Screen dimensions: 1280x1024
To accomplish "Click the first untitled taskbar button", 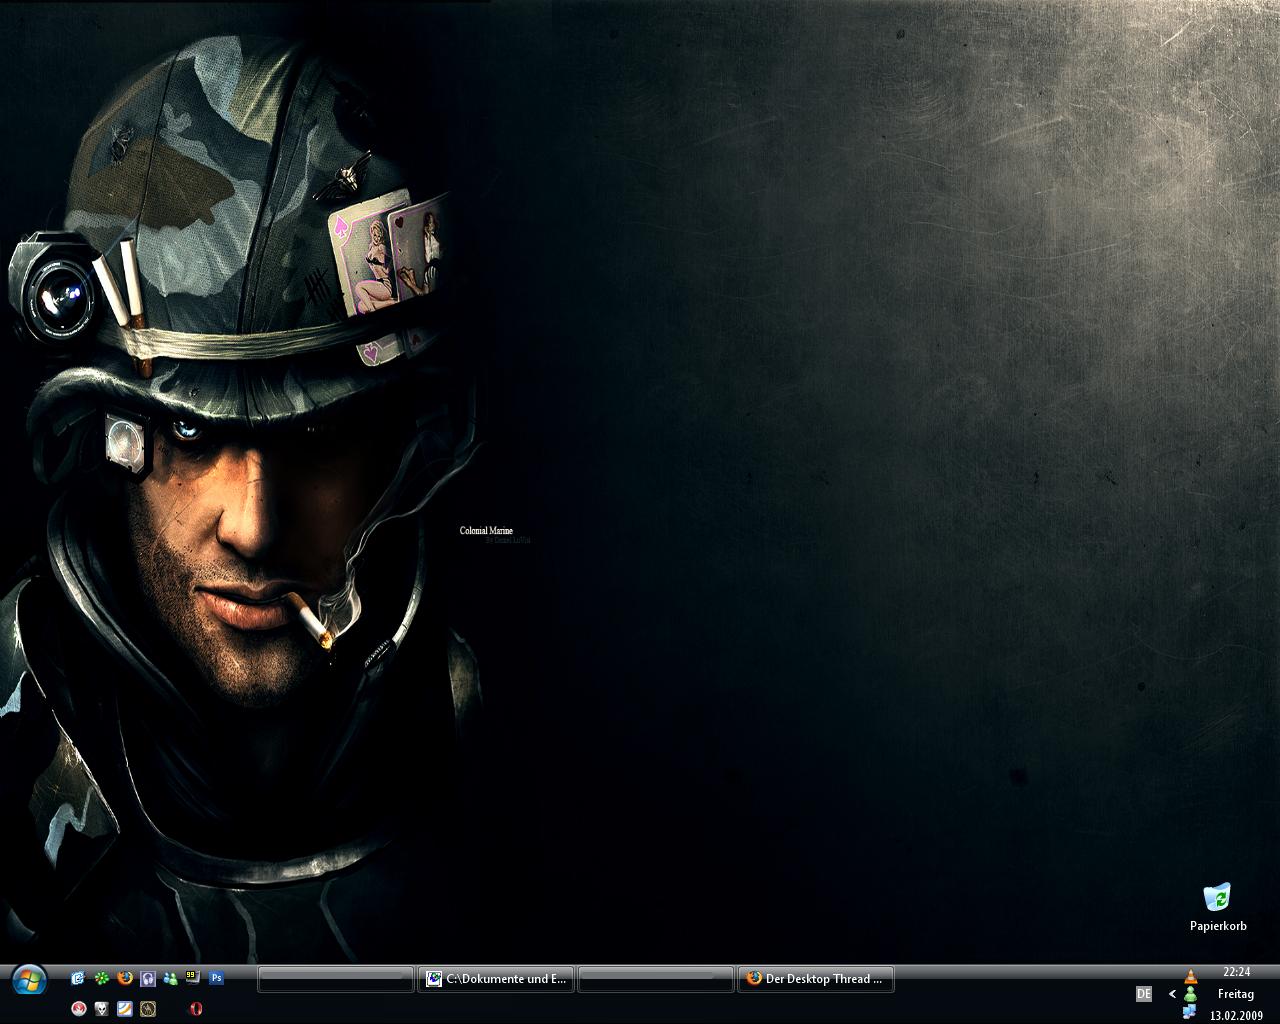I will [336, 979].
